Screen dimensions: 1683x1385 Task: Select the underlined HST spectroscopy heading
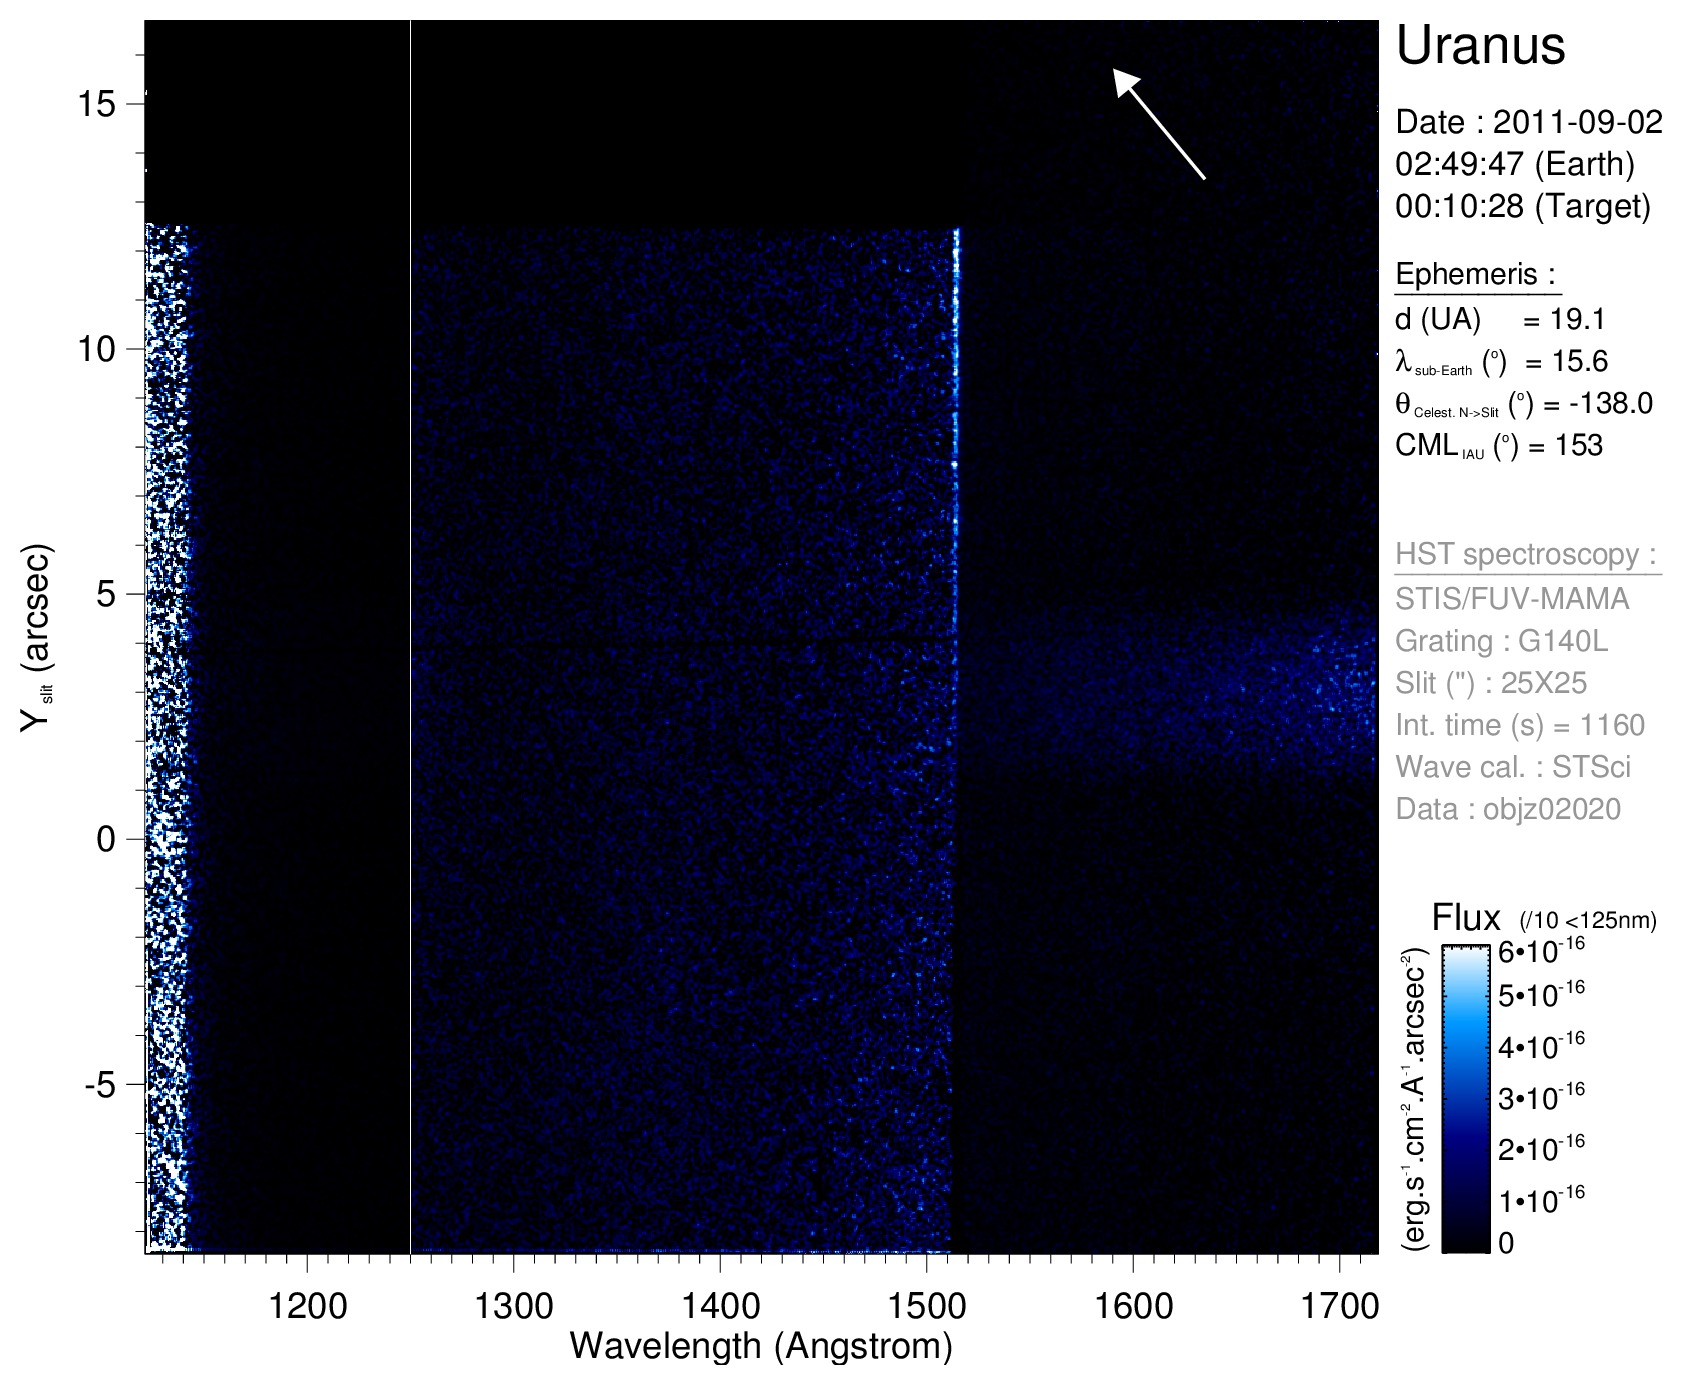pyautogui.click(x=1527, y=554)
